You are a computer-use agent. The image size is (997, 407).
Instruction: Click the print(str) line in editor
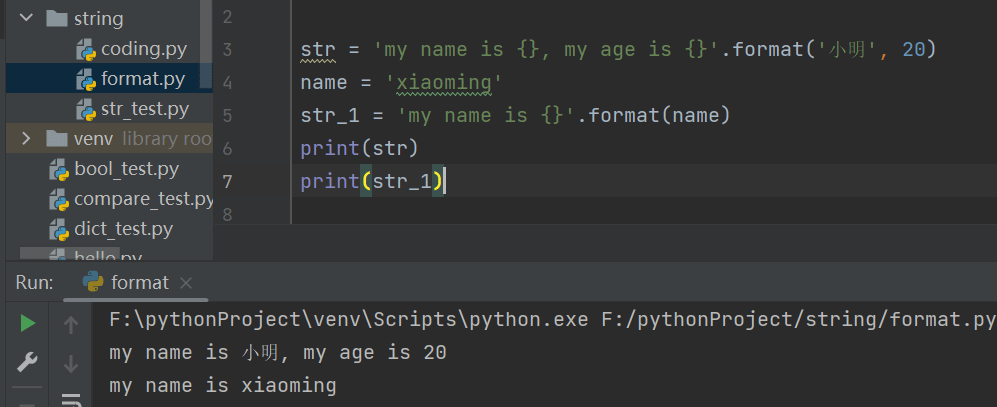358,149
